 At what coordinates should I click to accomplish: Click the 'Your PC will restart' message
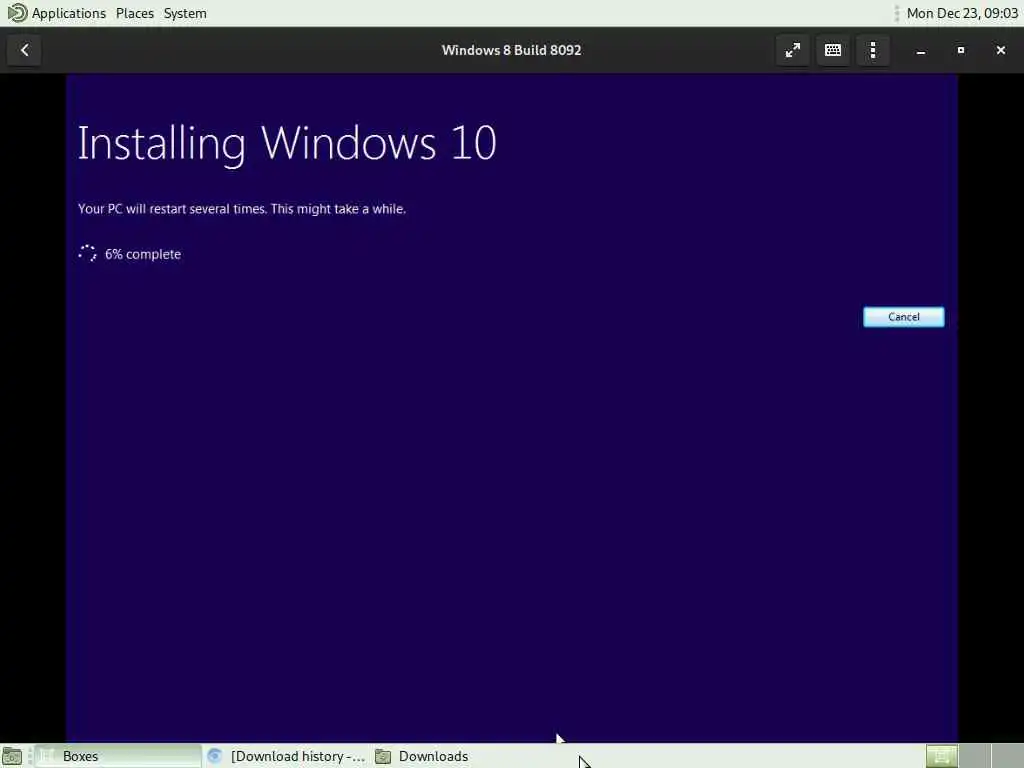[x=242, y=209]
